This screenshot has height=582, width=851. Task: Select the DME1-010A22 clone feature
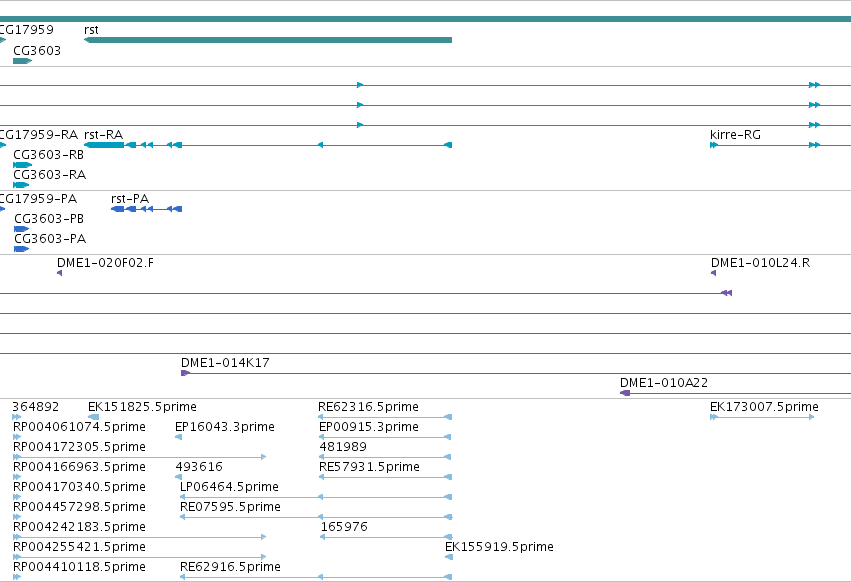point(735,393)
